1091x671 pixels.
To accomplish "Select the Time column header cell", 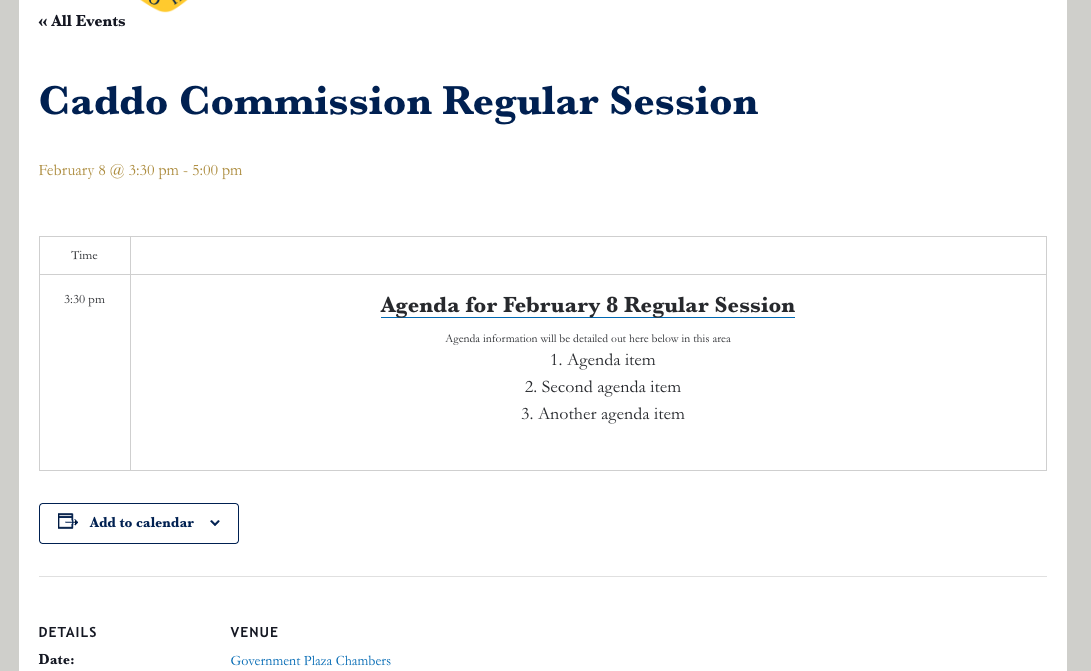I will (x=85, y=255).
